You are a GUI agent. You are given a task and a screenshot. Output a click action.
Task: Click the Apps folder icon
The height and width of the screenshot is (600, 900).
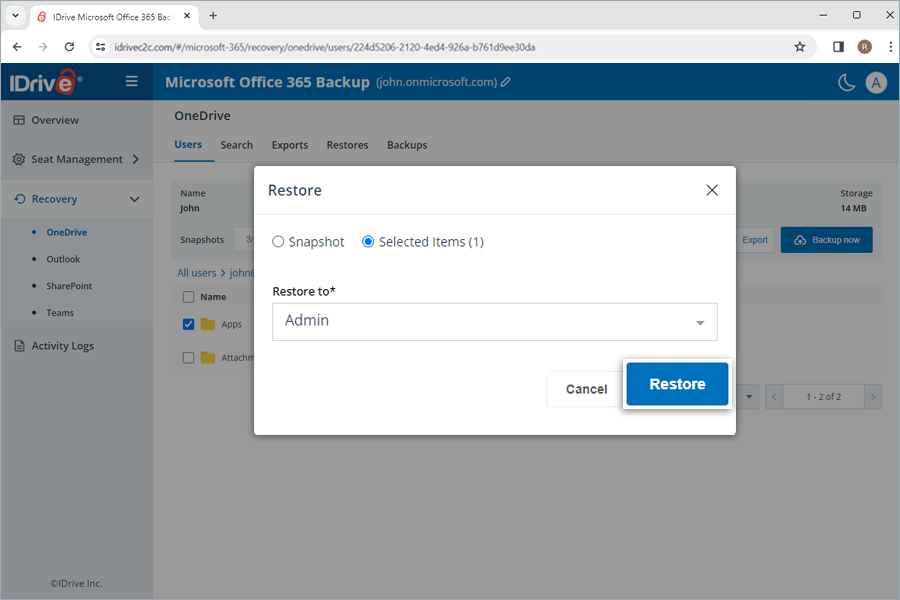(x=207, y=324)
